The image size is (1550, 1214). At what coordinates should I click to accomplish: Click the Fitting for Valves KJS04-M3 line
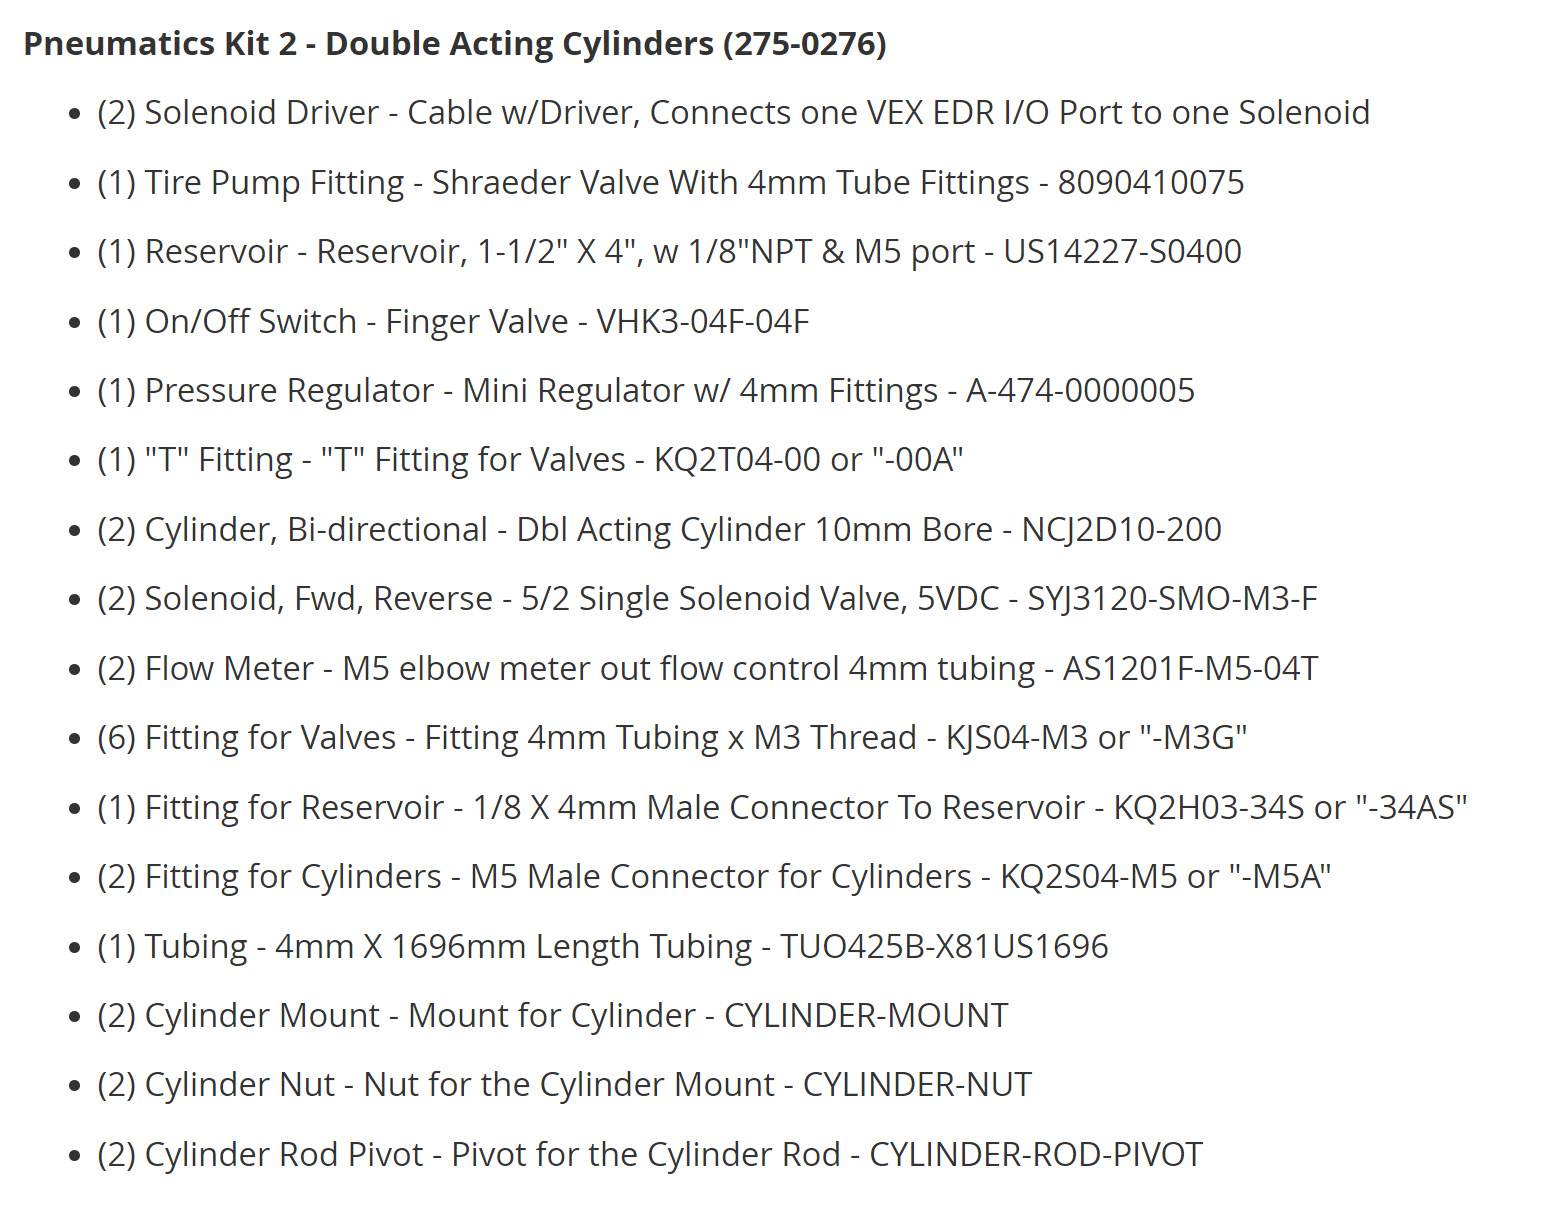[x=671, y=738]
